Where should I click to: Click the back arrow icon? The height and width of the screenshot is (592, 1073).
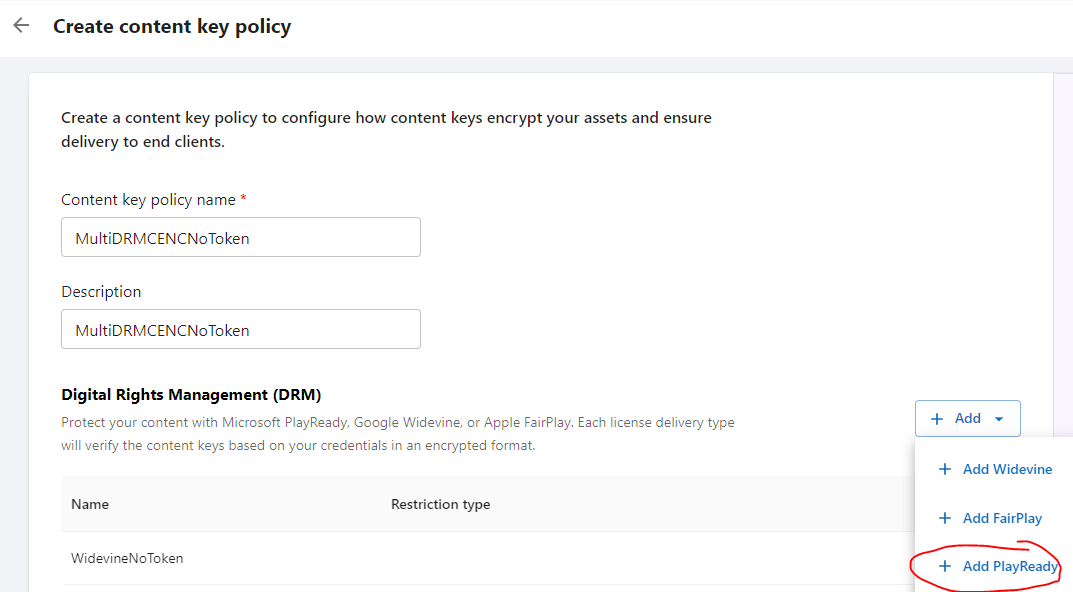point(21,25)
